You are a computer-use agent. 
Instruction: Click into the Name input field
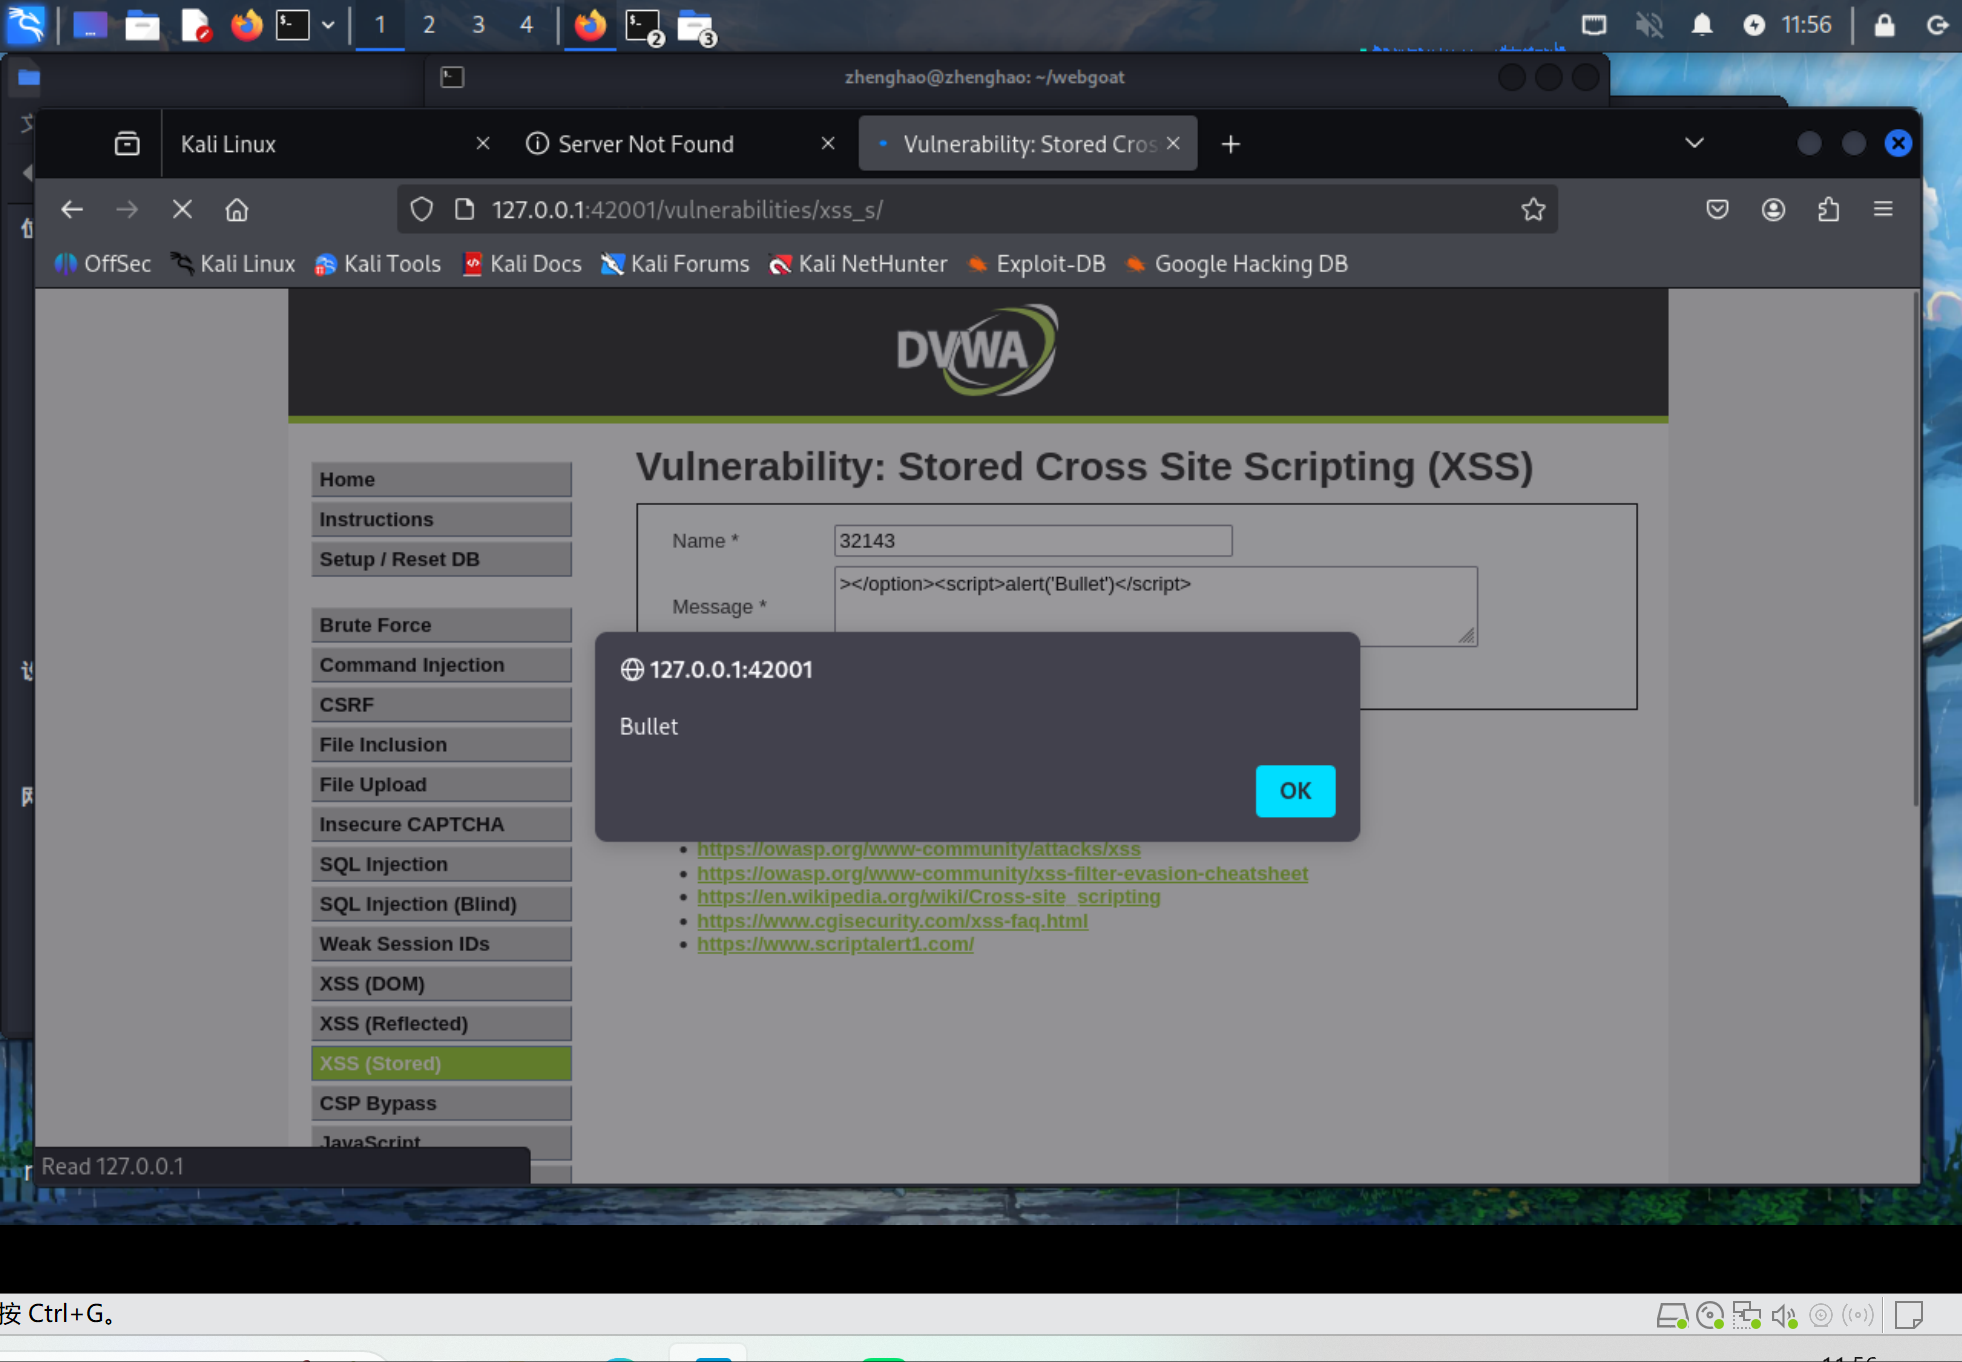[x=1032, y=541]
